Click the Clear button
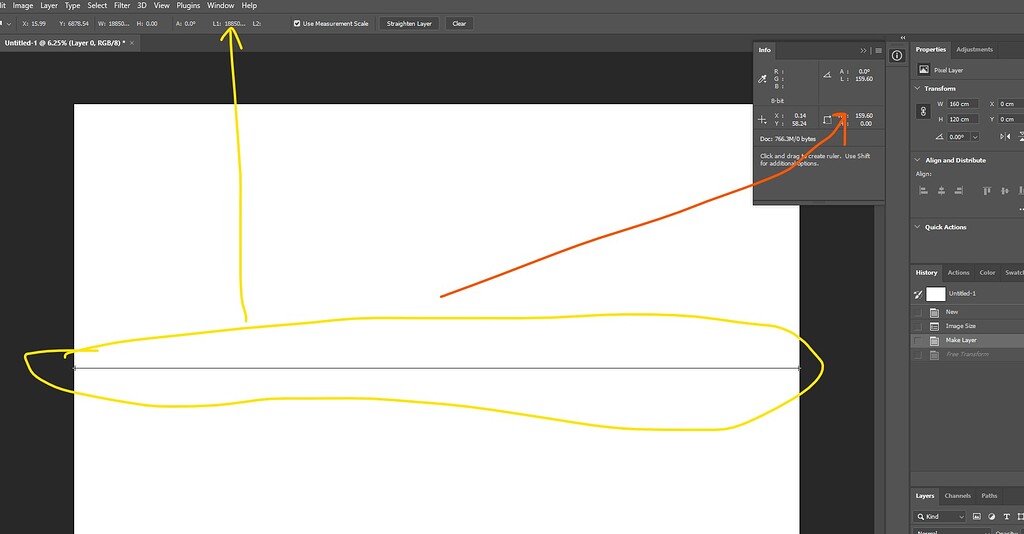1024x534 pixels. 459,24
